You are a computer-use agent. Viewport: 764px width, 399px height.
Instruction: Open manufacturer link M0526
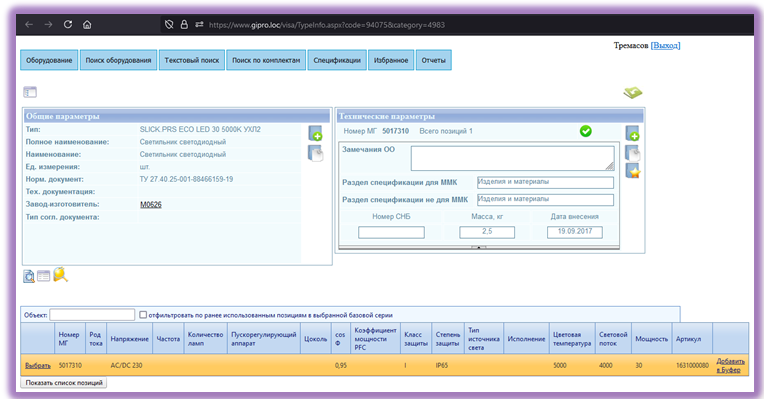[x=151, y=205]
